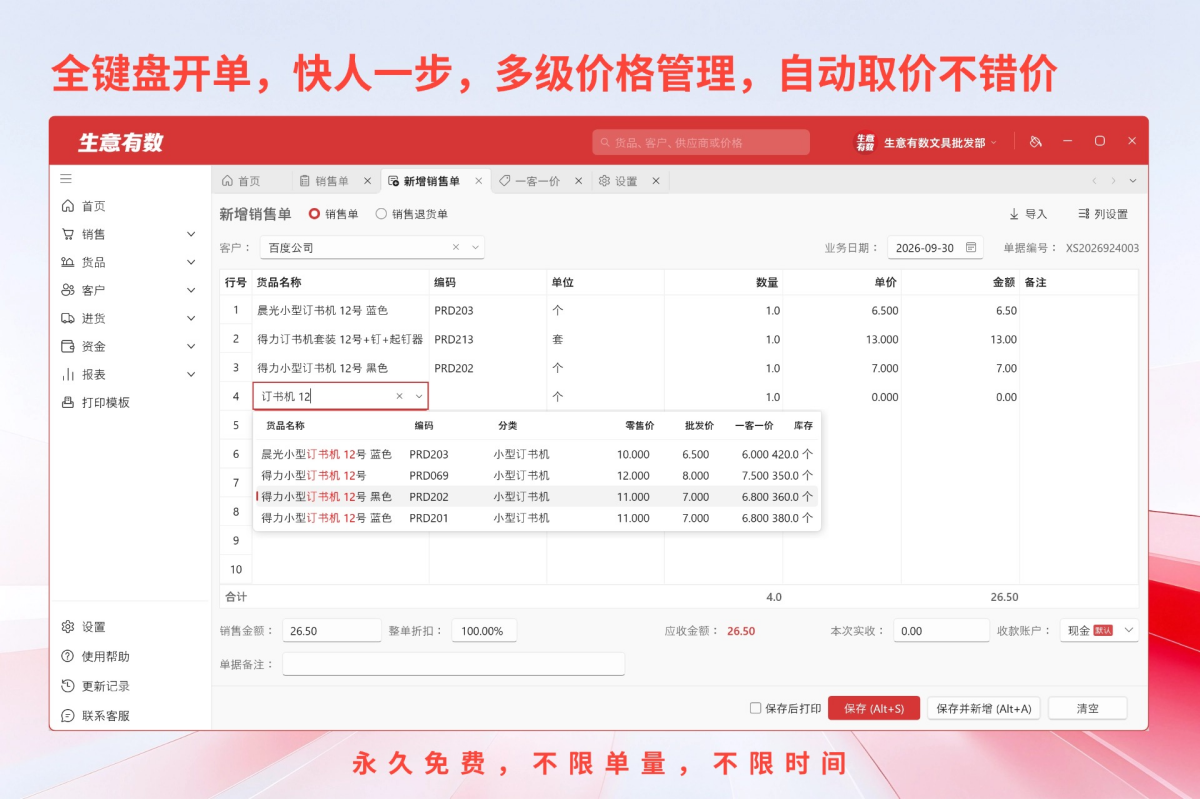Enable the 保存后打印 checkbox
The image size is (1200, 799).
pos(756,708)
